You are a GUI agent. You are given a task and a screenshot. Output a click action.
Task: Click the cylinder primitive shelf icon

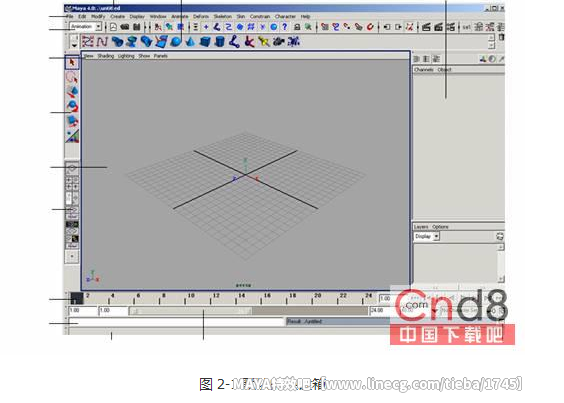pyautogui.click(x=219, y=42)
